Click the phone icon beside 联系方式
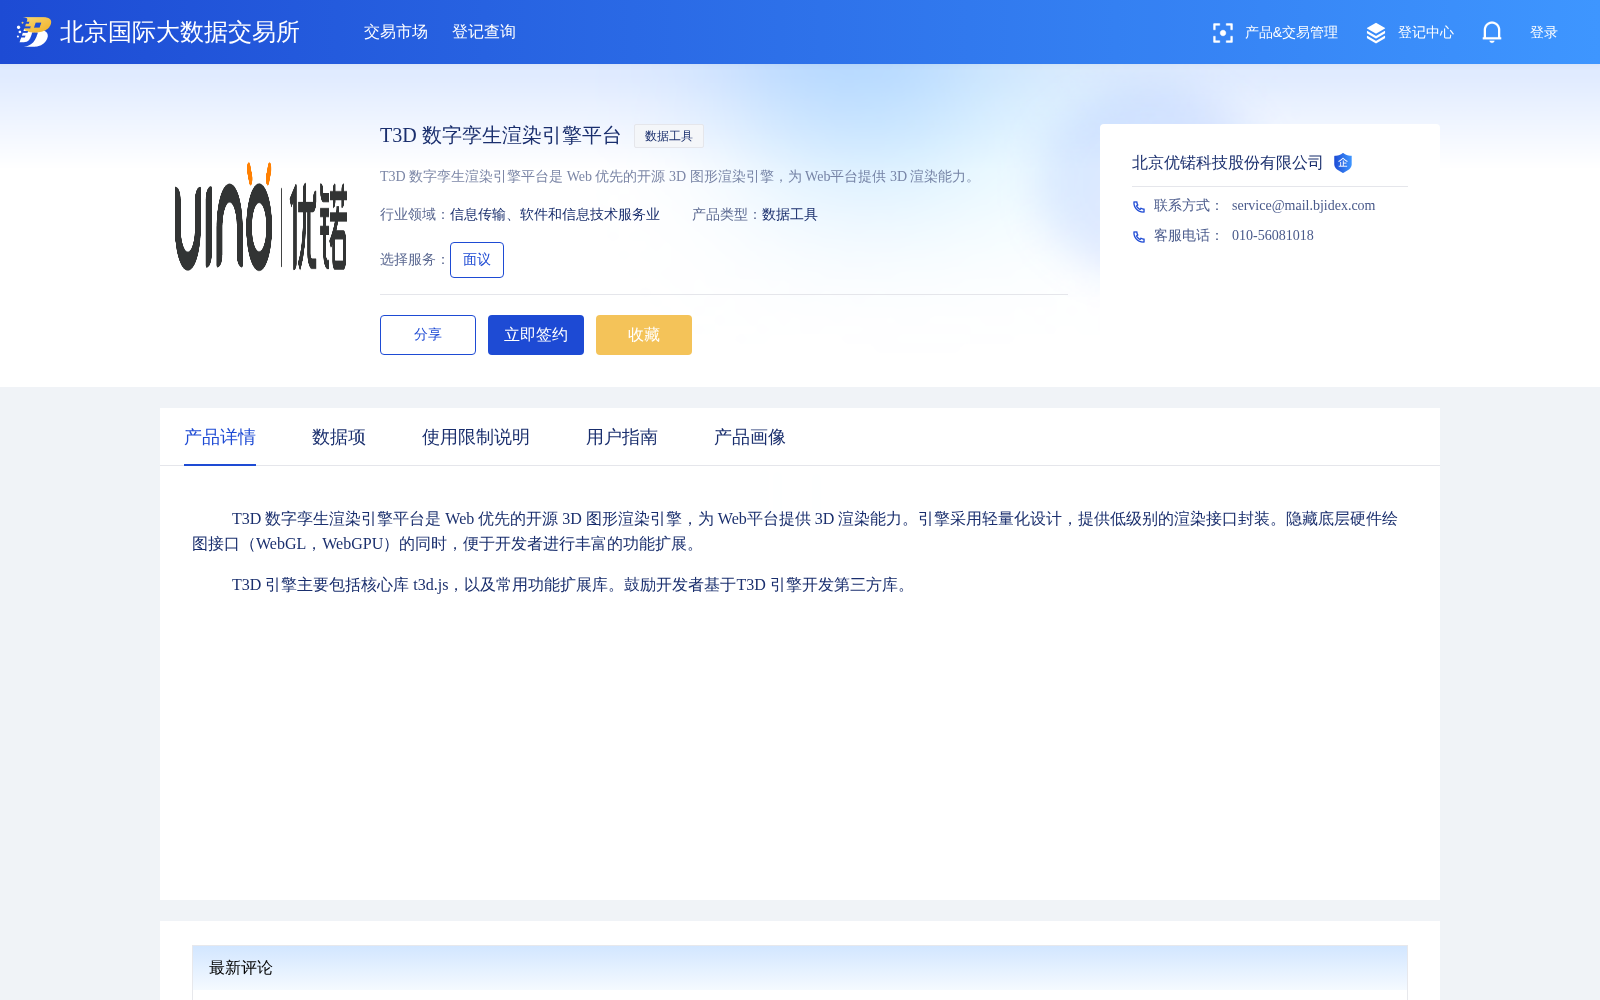The width and height of the screenshot is (1600, 1000). (1139, 206)
